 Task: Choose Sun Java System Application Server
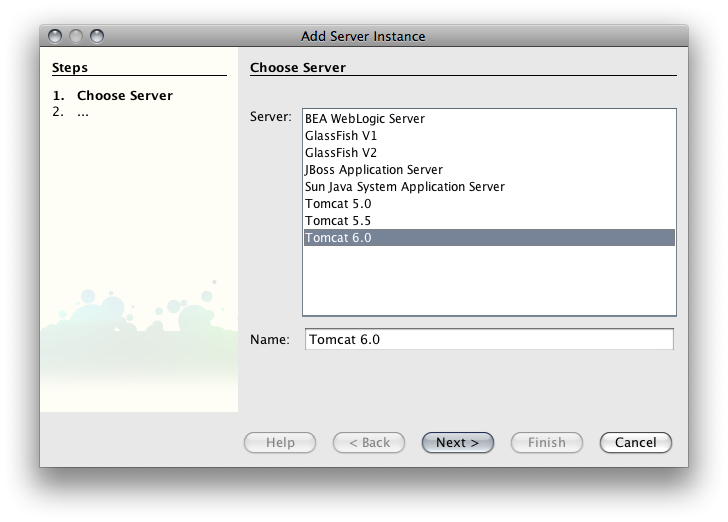click(x=489, y=187)
